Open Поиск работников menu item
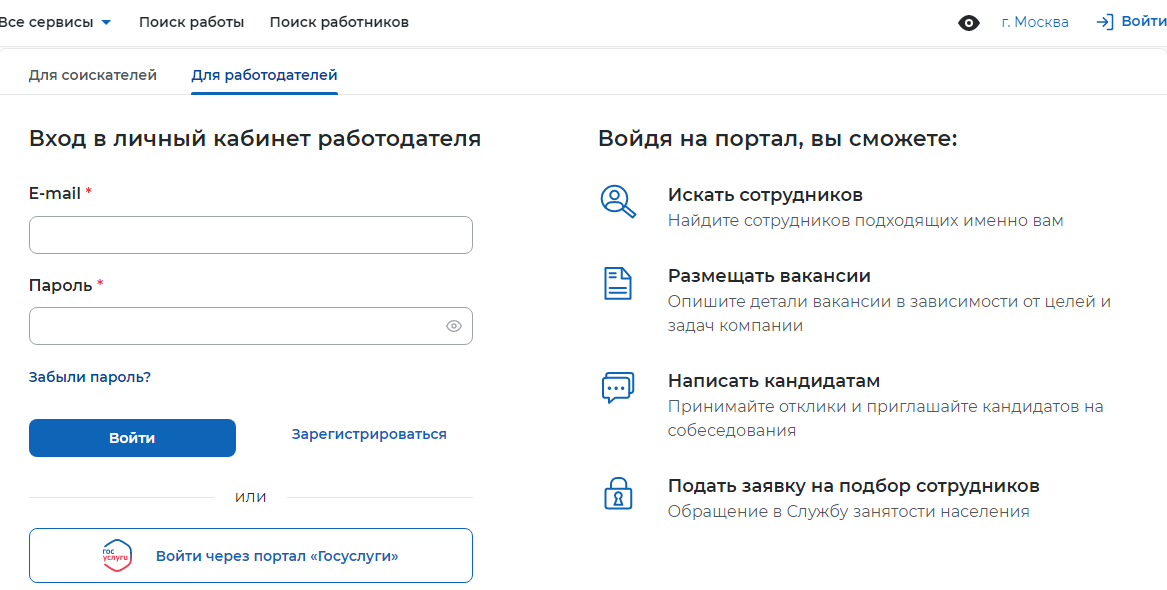Viewport: 1167px width, 590px height. 339,22
